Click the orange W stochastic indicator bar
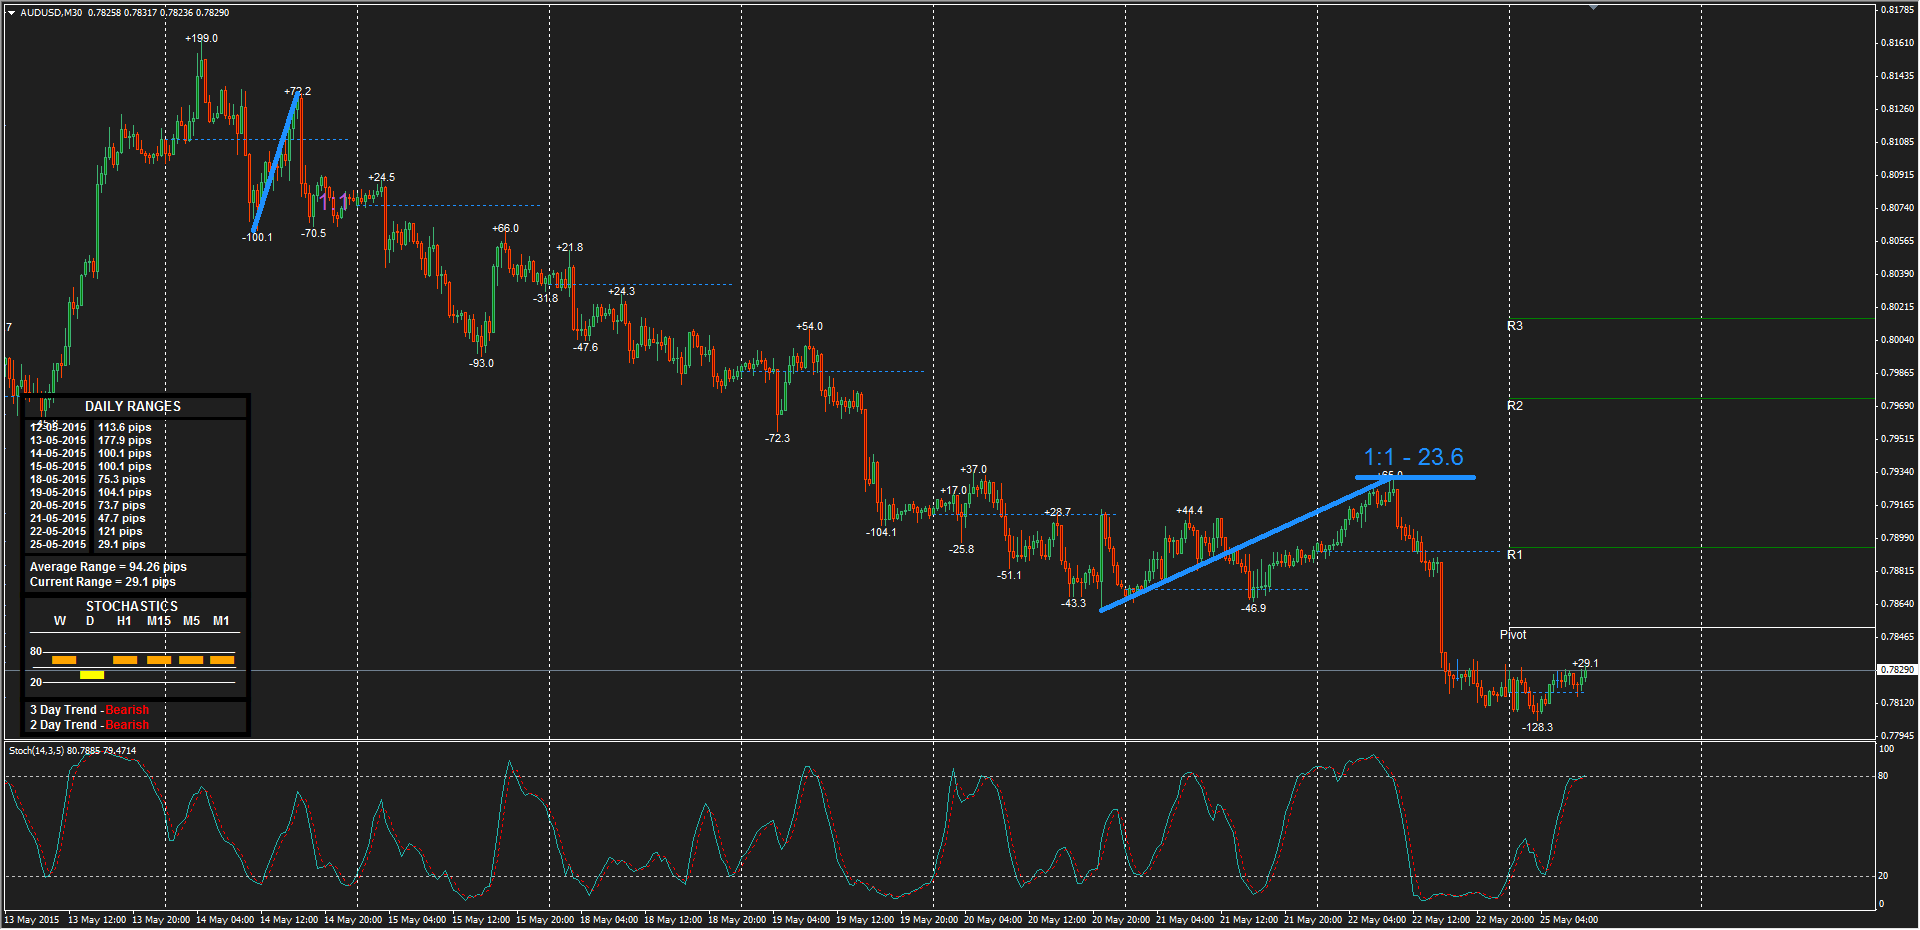 point(64,660)
